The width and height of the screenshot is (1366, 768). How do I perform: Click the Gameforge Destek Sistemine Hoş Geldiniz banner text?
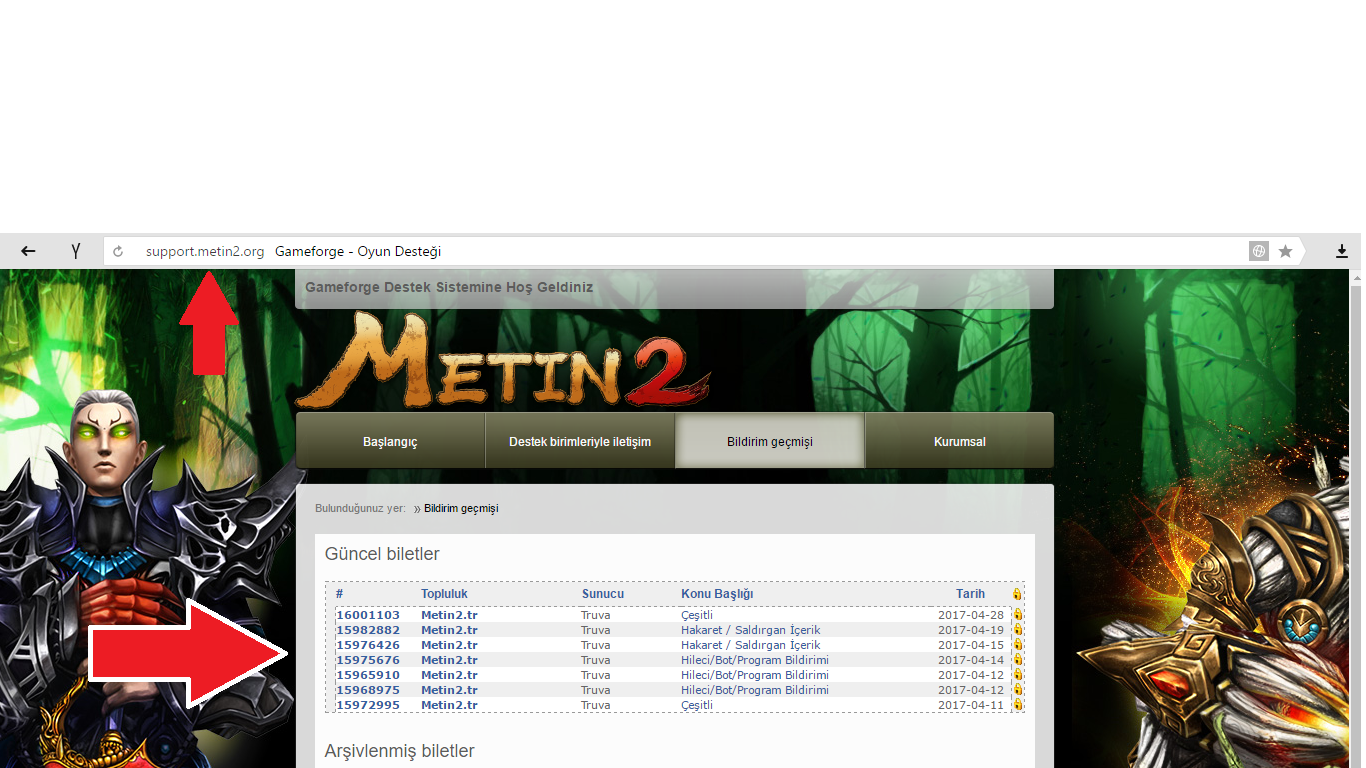[x=449, y=287]
